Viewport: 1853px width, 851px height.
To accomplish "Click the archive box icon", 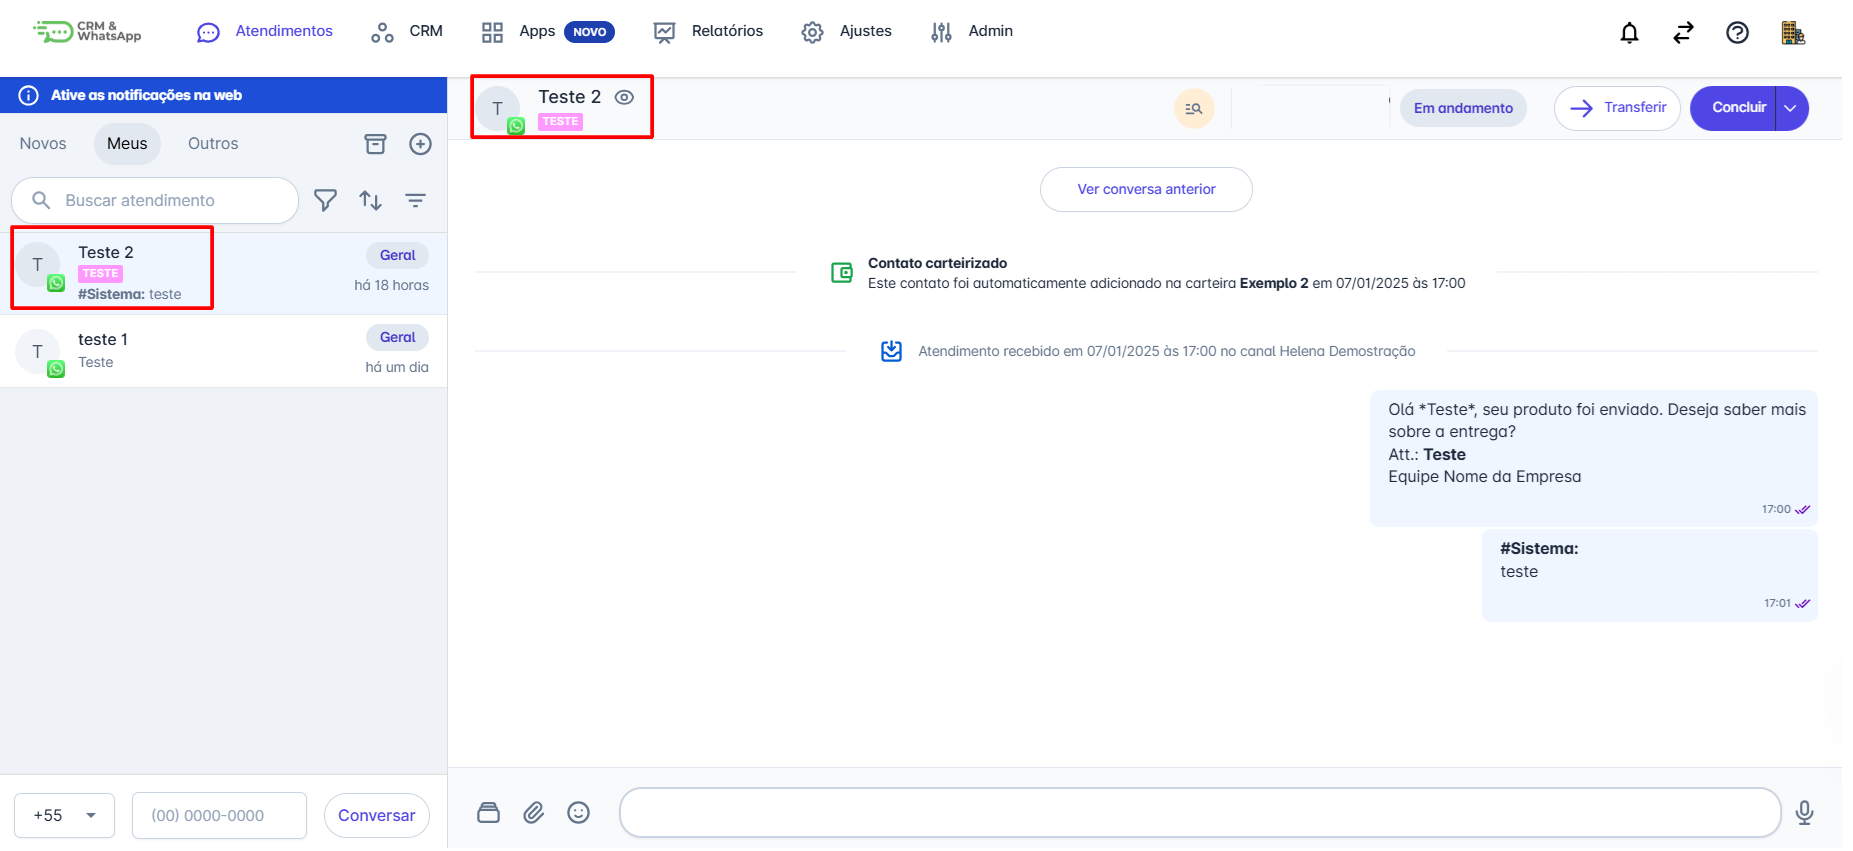I will 375,144.
